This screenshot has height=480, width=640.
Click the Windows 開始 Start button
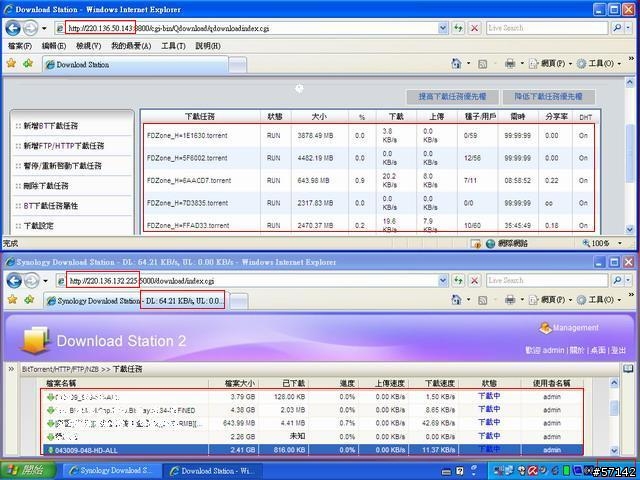tap(28, 470)
